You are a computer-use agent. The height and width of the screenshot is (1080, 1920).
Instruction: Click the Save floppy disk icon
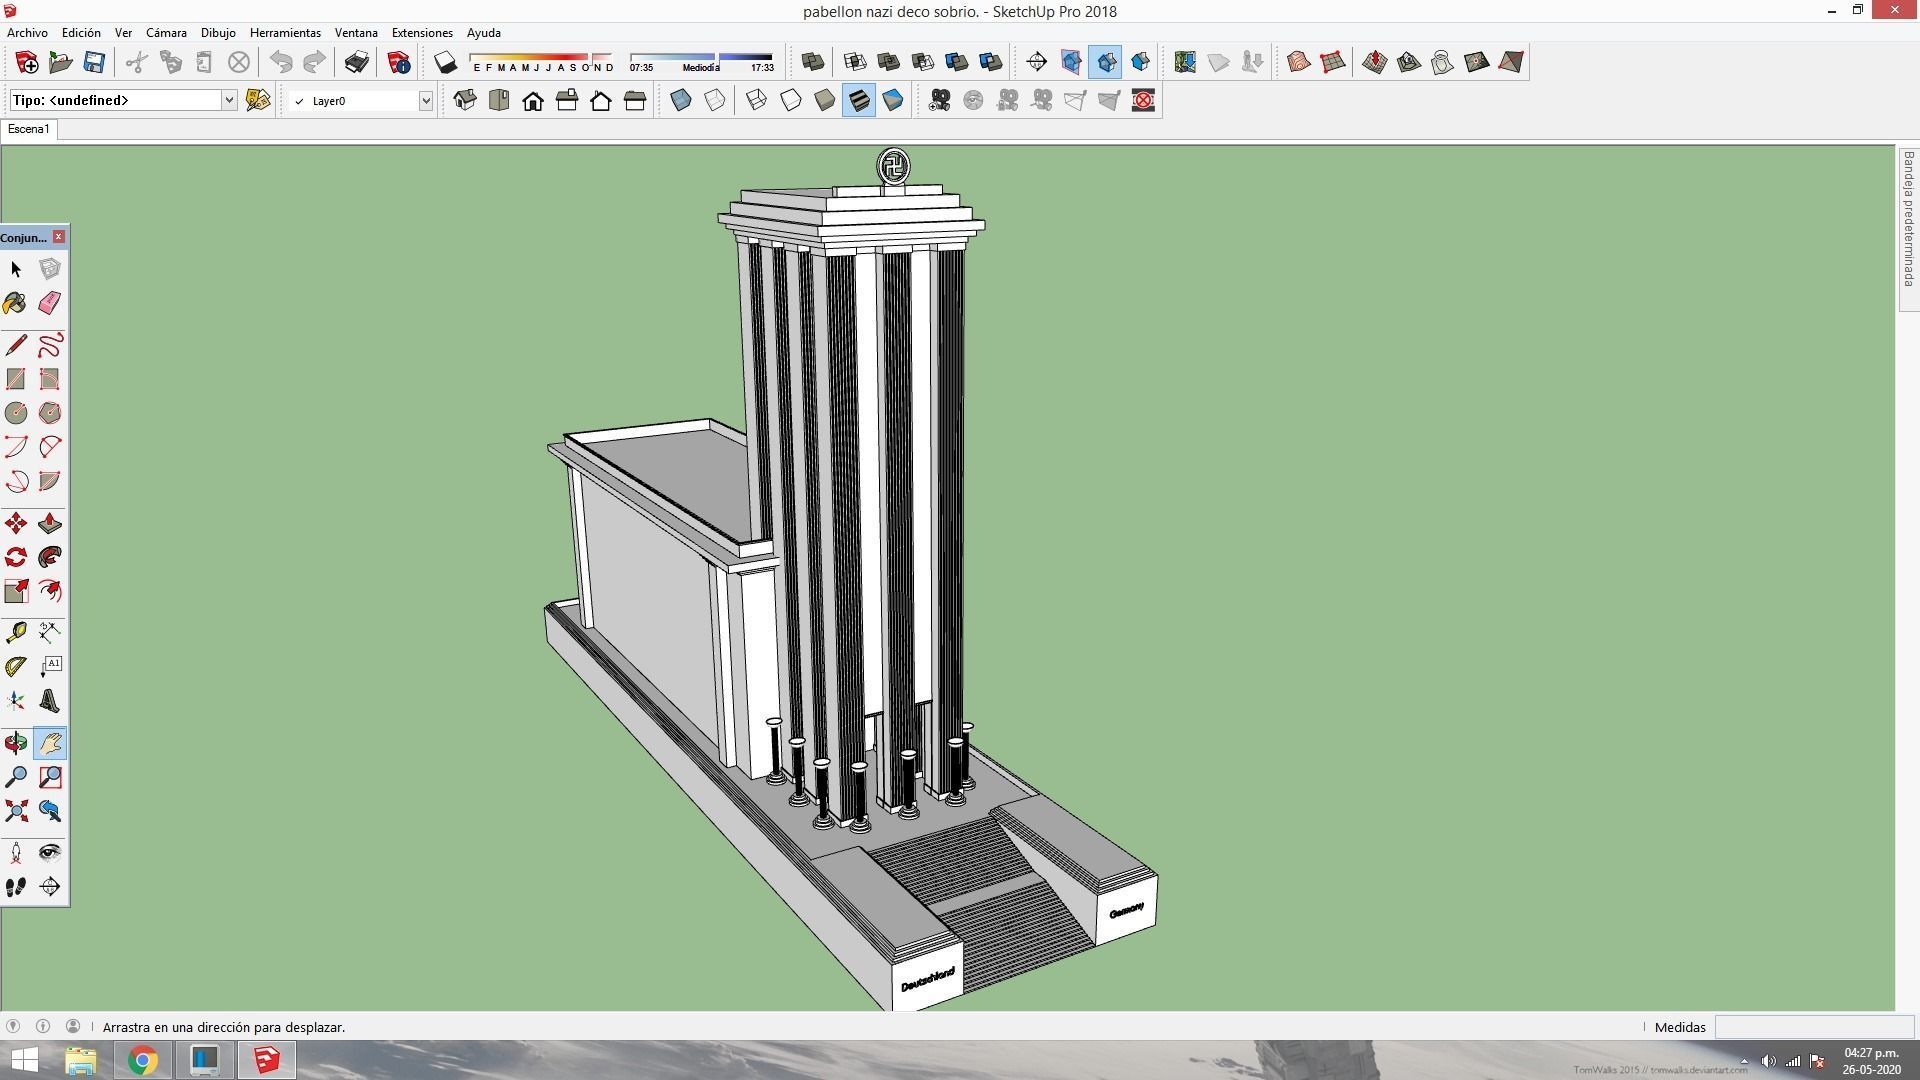pos(94,62)
